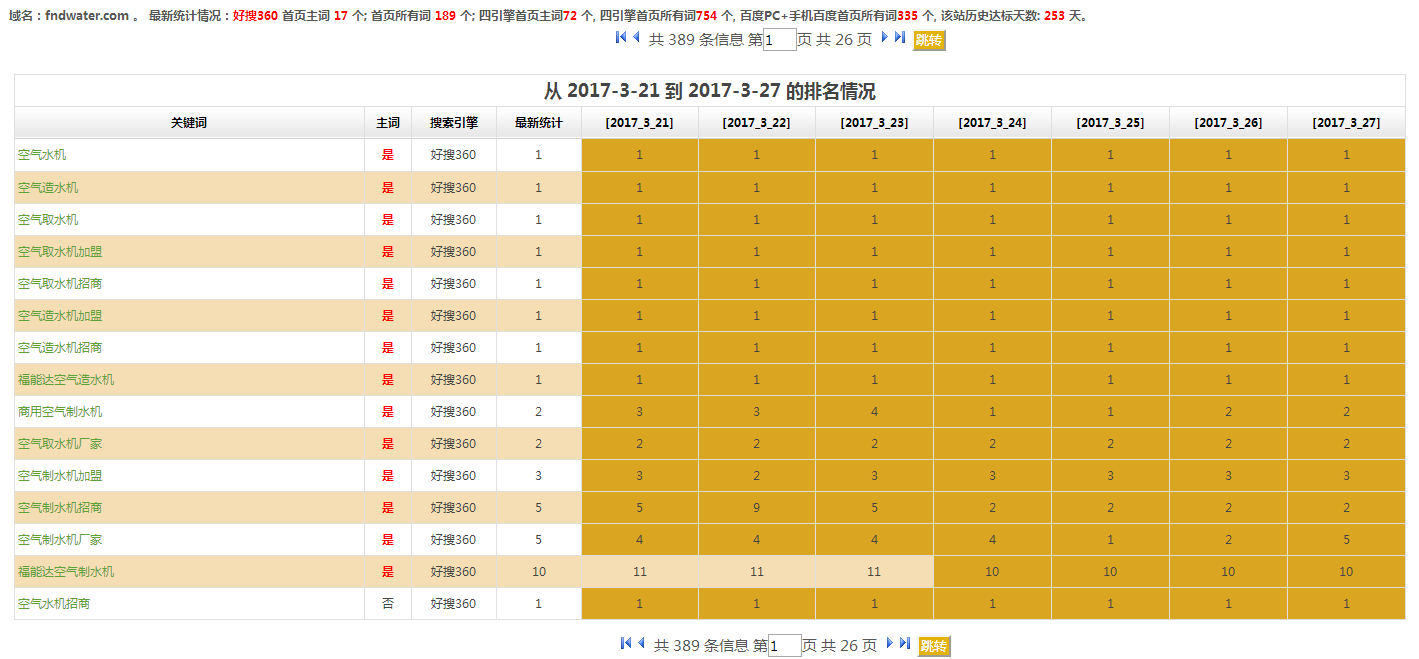Click previous page arrow in top pagination
Screen dimensions: 1419x659
636,38
